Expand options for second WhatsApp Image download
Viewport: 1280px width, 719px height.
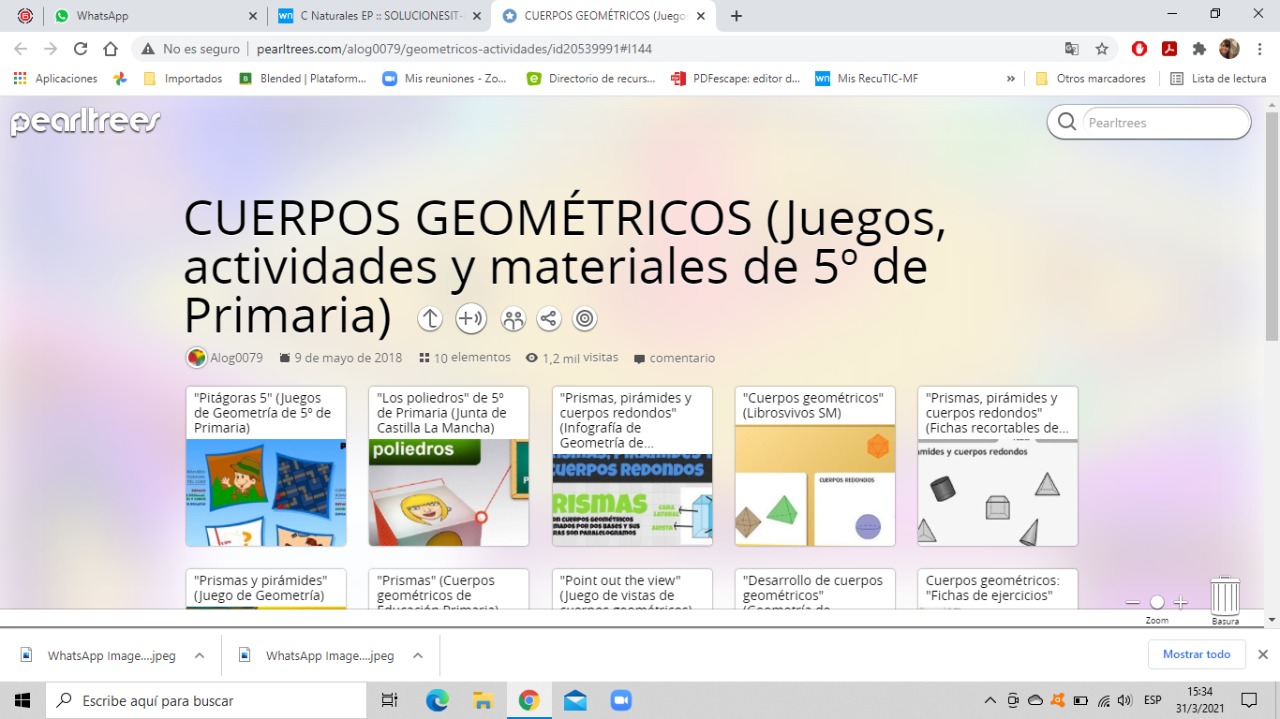coord(418,656)
